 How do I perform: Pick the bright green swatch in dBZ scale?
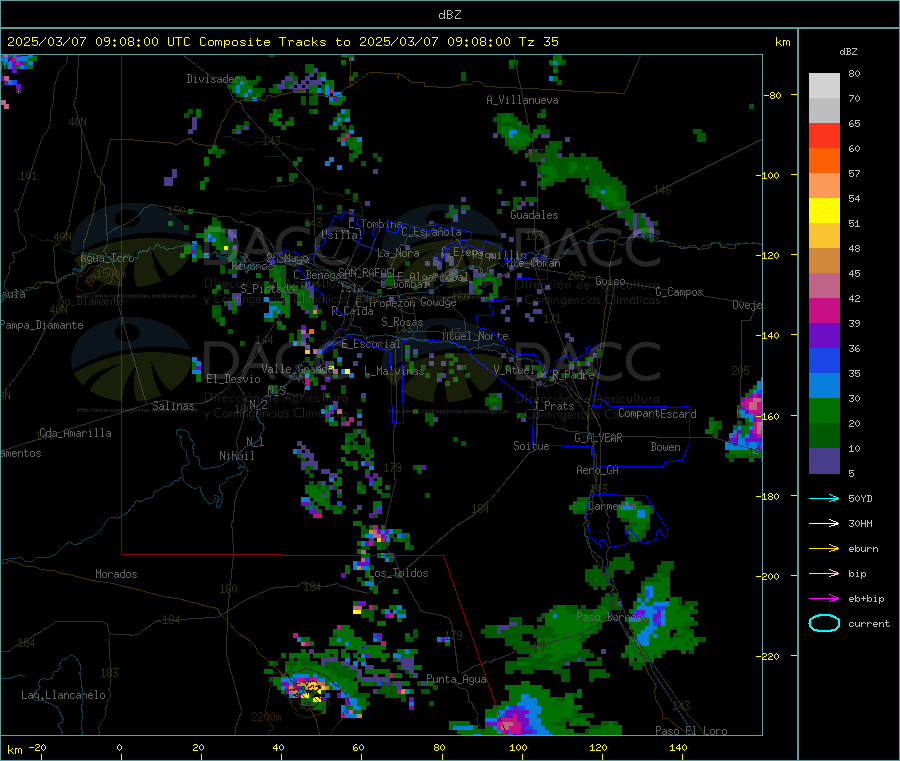824,410
